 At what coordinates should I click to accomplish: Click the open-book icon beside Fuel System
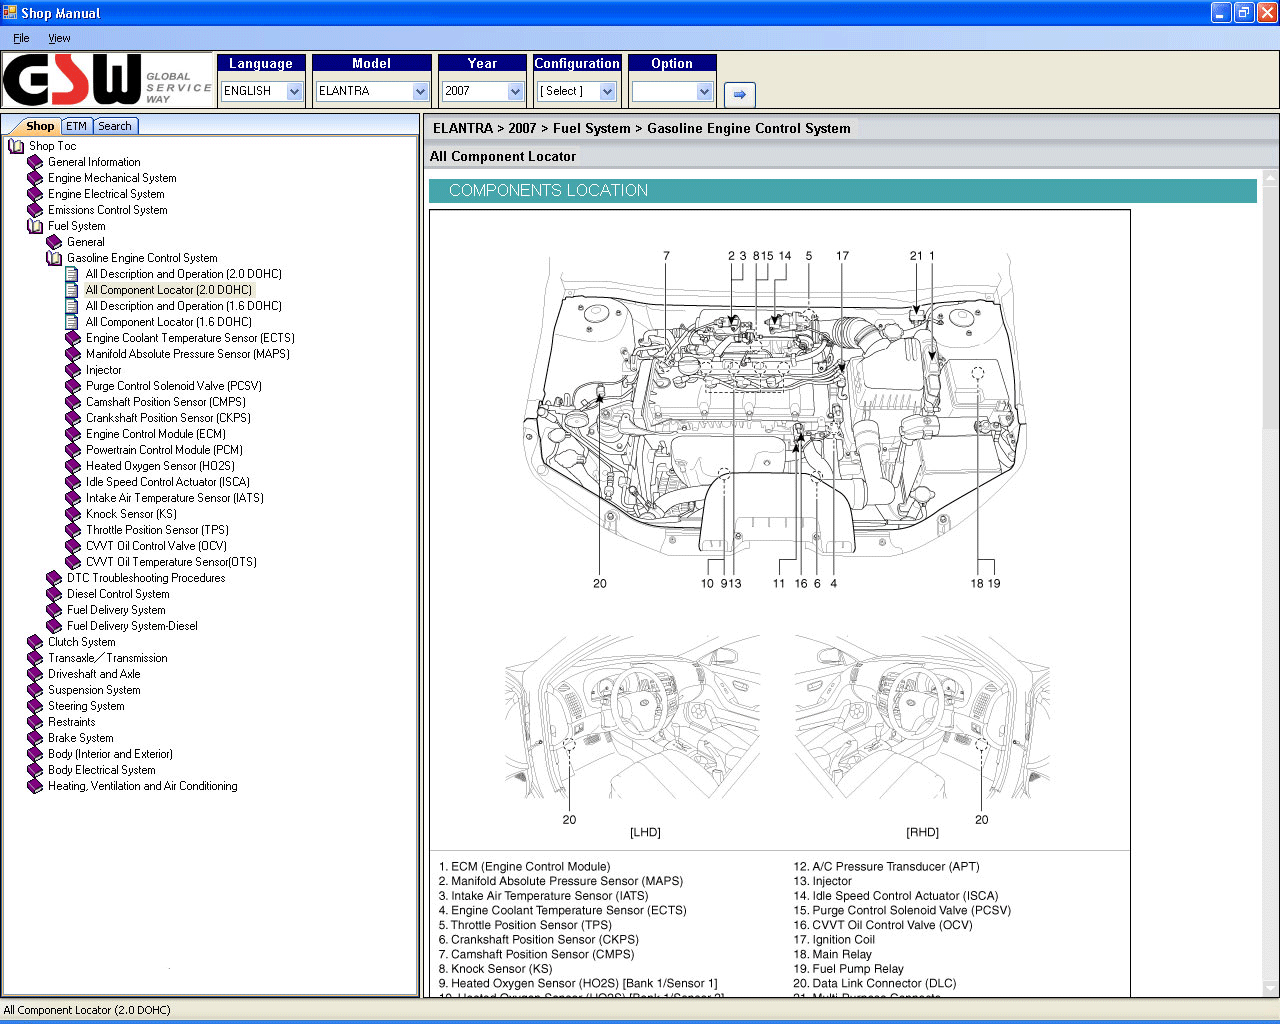[35, 226]
